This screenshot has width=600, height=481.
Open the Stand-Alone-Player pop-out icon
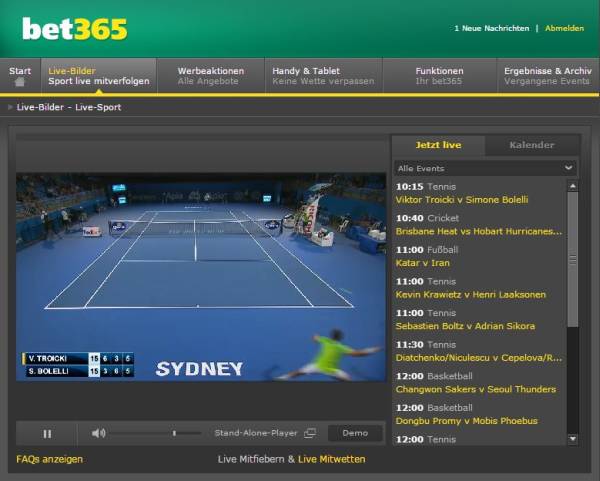click(310, 433)
